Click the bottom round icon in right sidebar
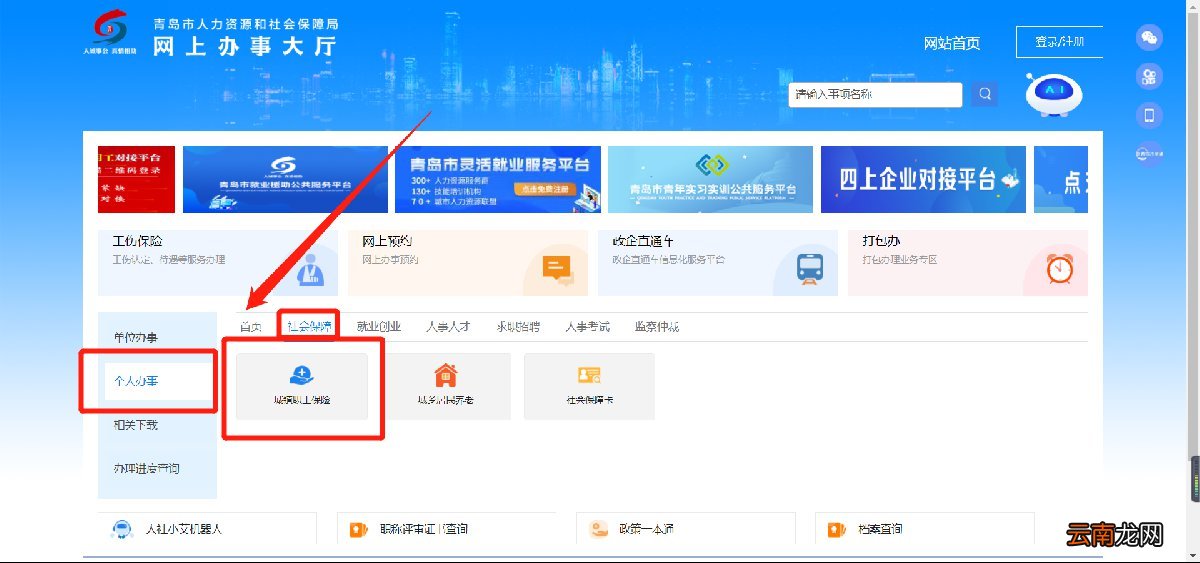 tap(1149, 153)
